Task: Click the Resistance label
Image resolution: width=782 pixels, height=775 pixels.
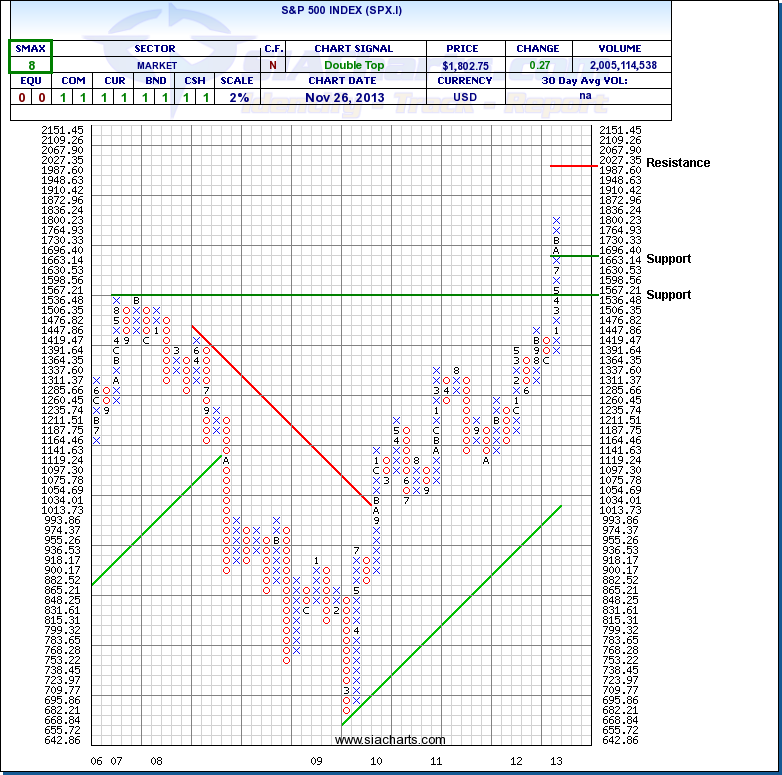Action: click(677, 163)
